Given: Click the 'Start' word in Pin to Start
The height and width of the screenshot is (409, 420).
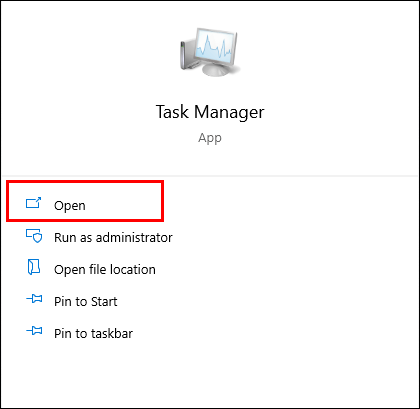Looking at the screenshot, I should 104,302.
